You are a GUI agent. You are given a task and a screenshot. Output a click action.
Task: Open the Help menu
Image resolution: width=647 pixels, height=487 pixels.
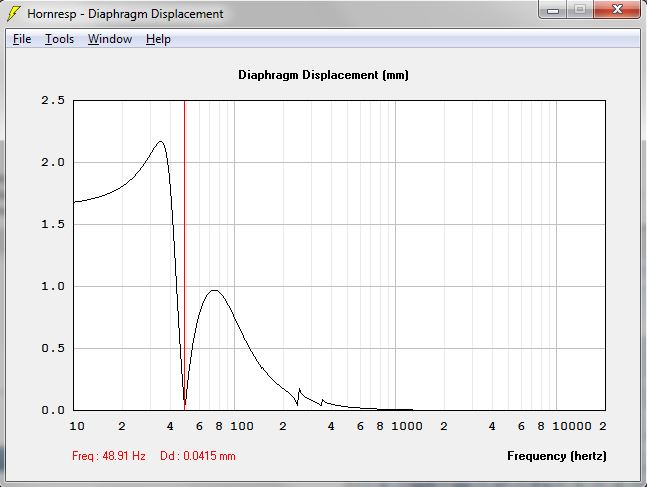click(158, 39)
